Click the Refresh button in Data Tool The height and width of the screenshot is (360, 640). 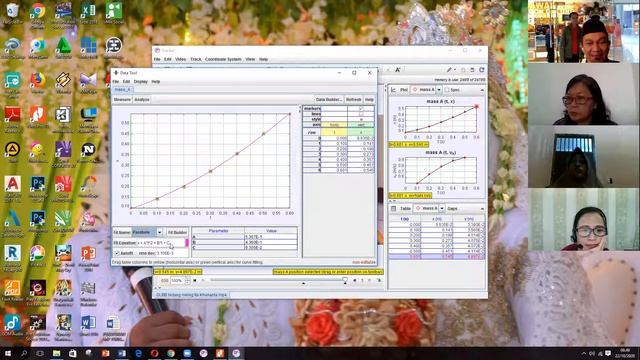[x=353, y=100]
